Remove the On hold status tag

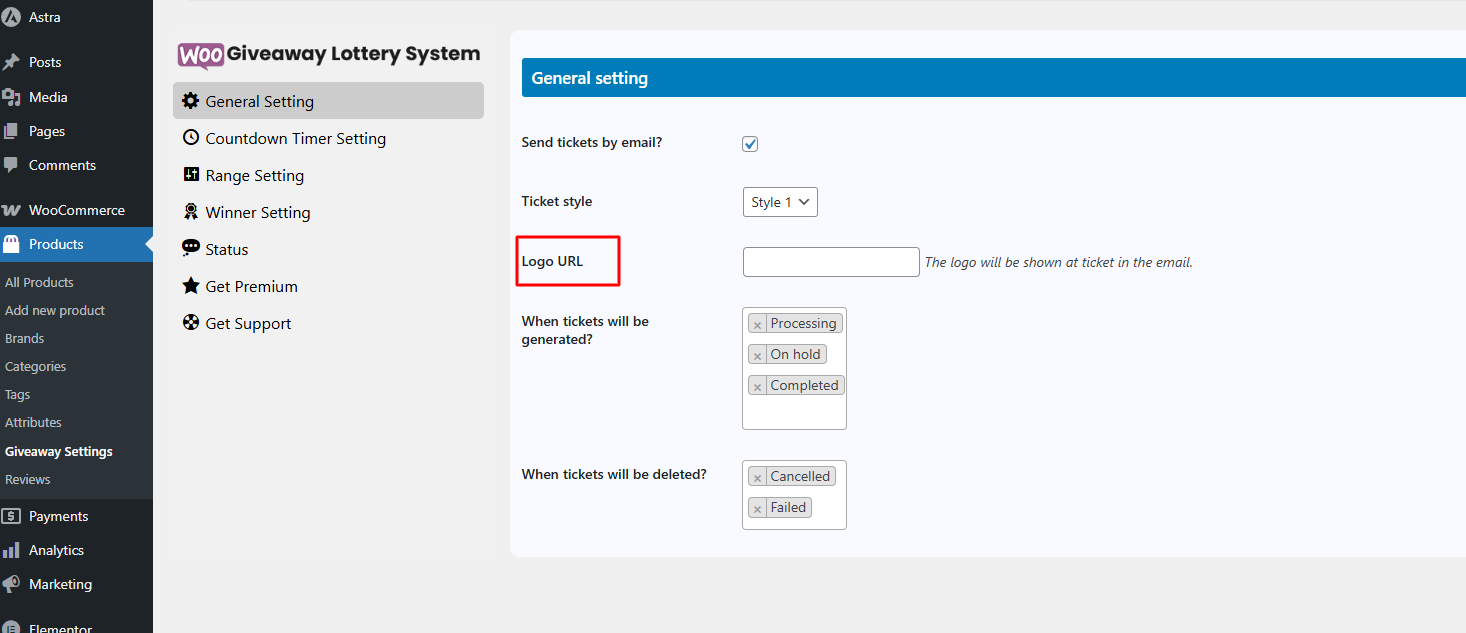click(x=757, y=355)
